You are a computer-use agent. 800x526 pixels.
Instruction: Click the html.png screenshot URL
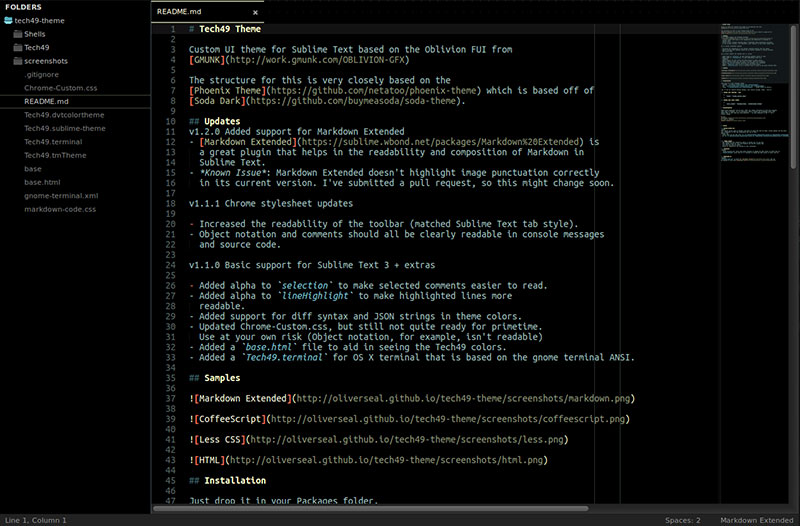[386, 460]
